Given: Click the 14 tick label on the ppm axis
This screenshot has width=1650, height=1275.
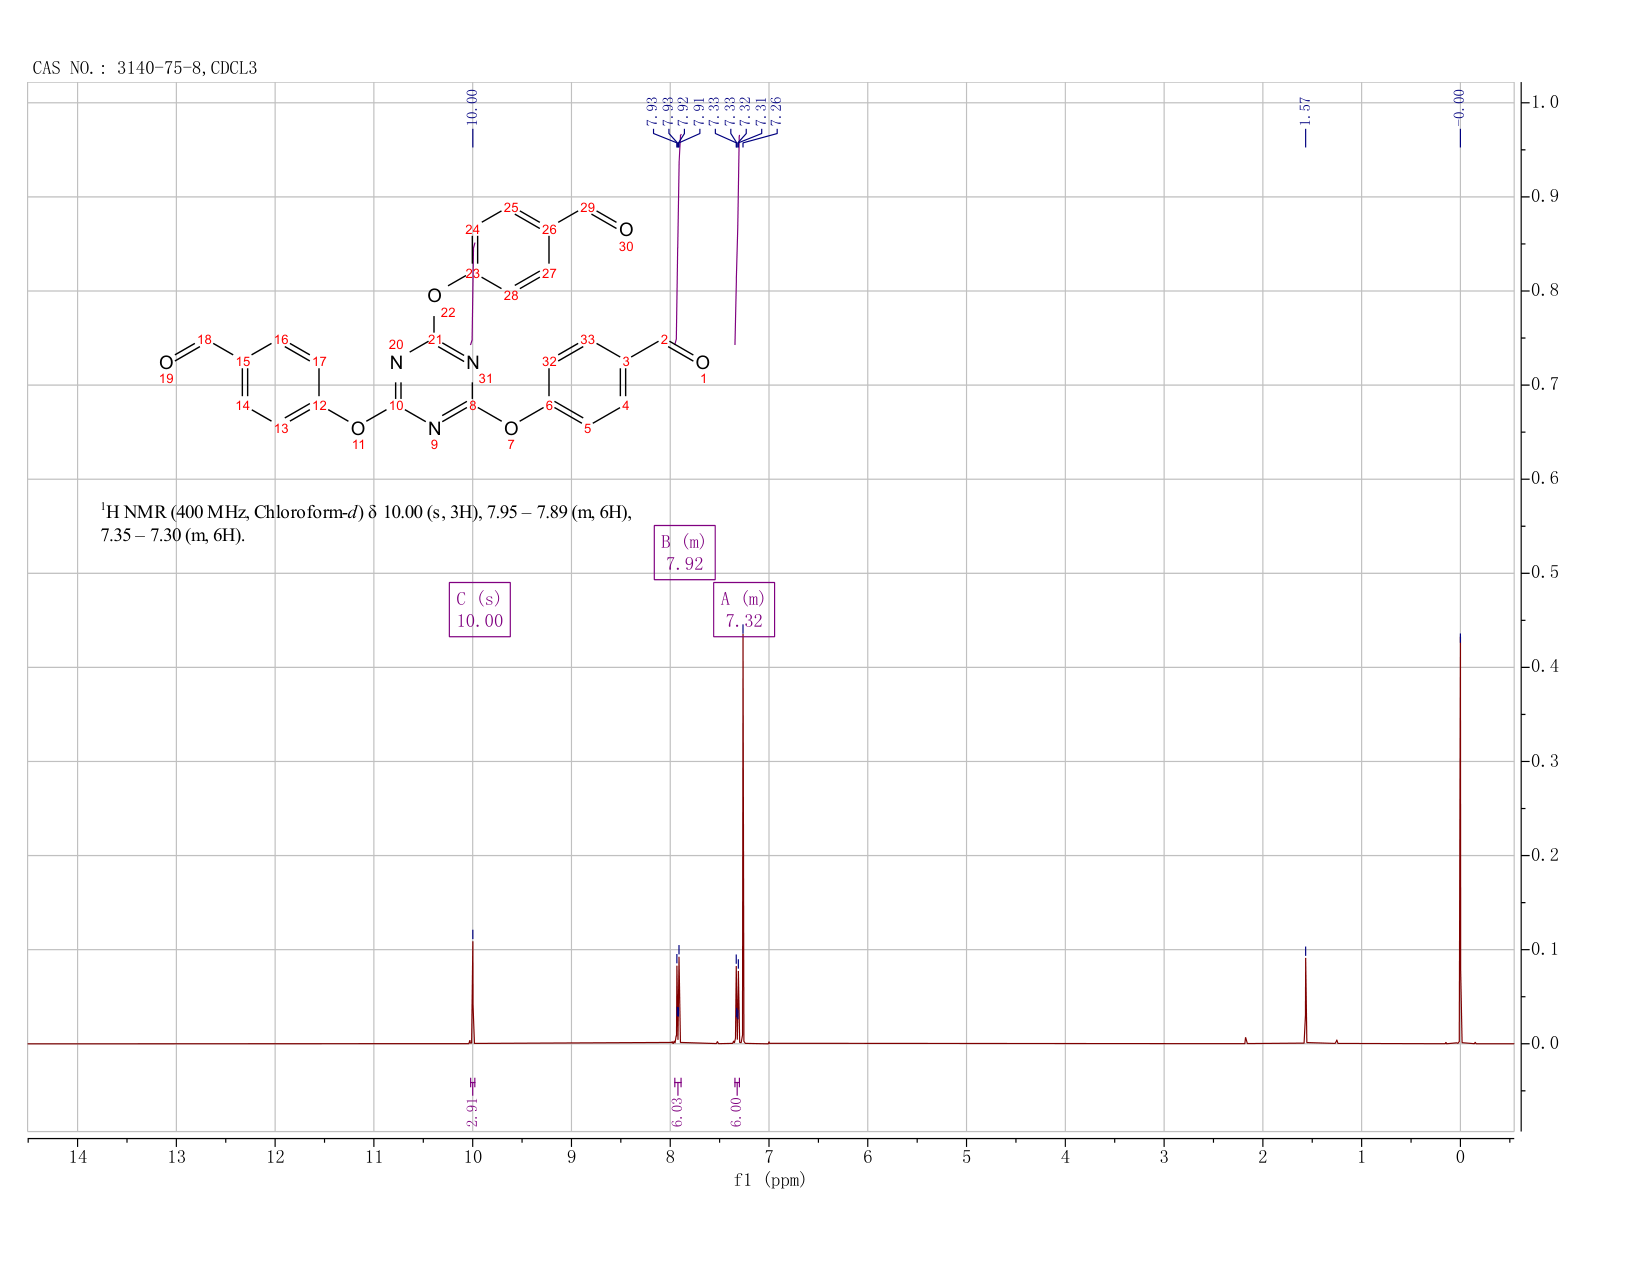Looking at the screenshot, I should [x=78, y=1157].
